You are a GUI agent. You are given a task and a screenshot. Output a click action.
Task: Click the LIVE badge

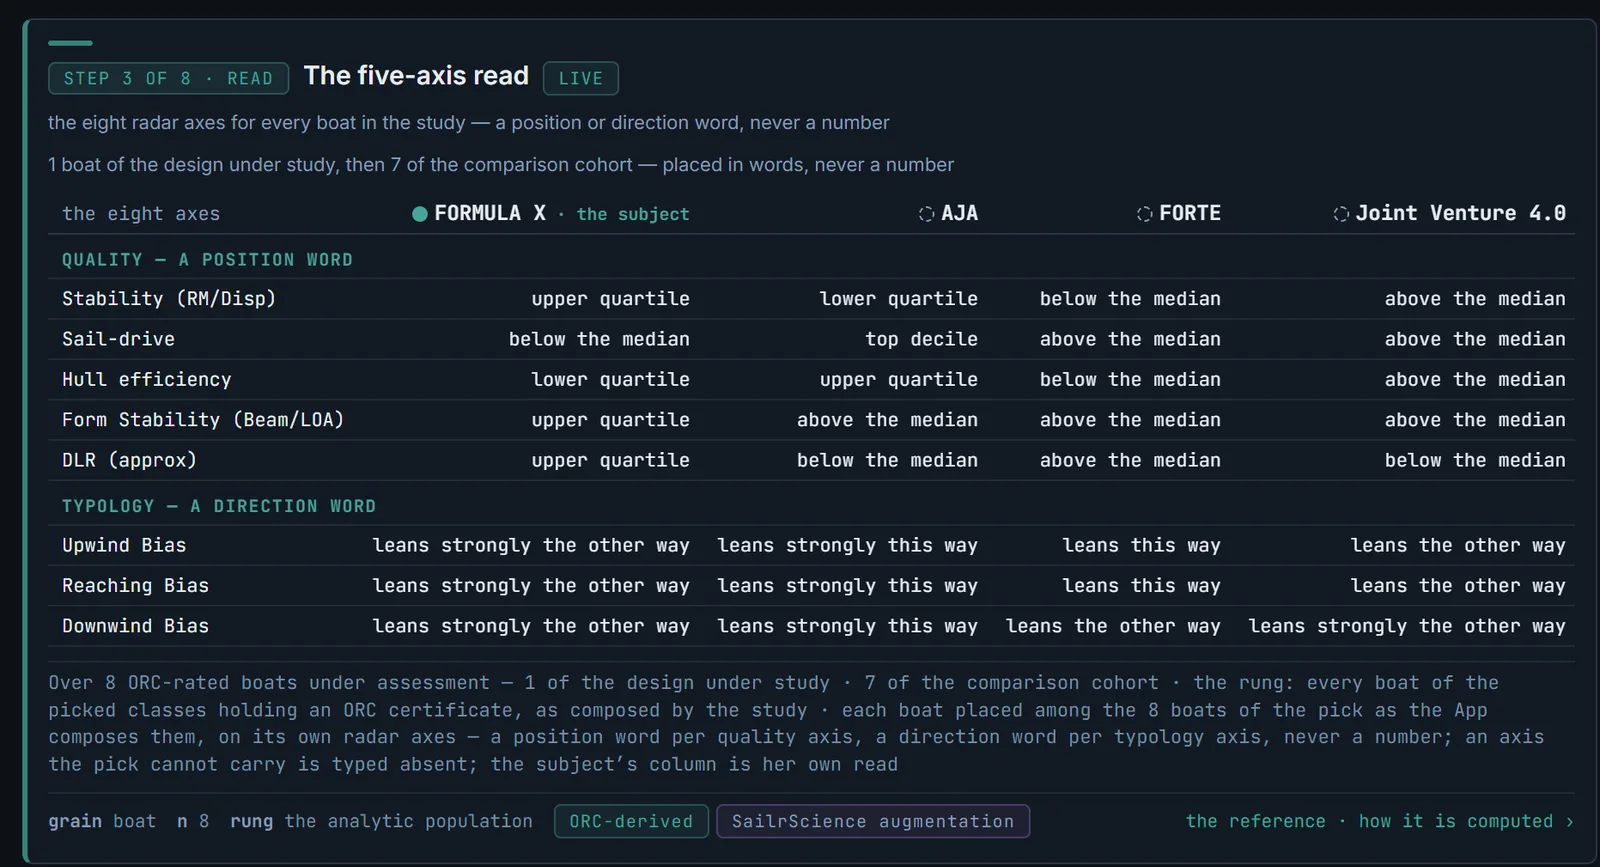tap(581, 78)
